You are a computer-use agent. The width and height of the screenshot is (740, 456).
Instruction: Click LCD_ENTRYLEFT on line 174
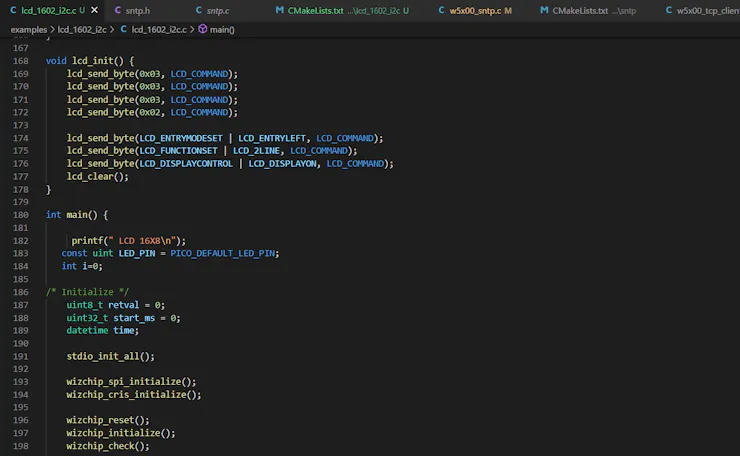point(272,138)
